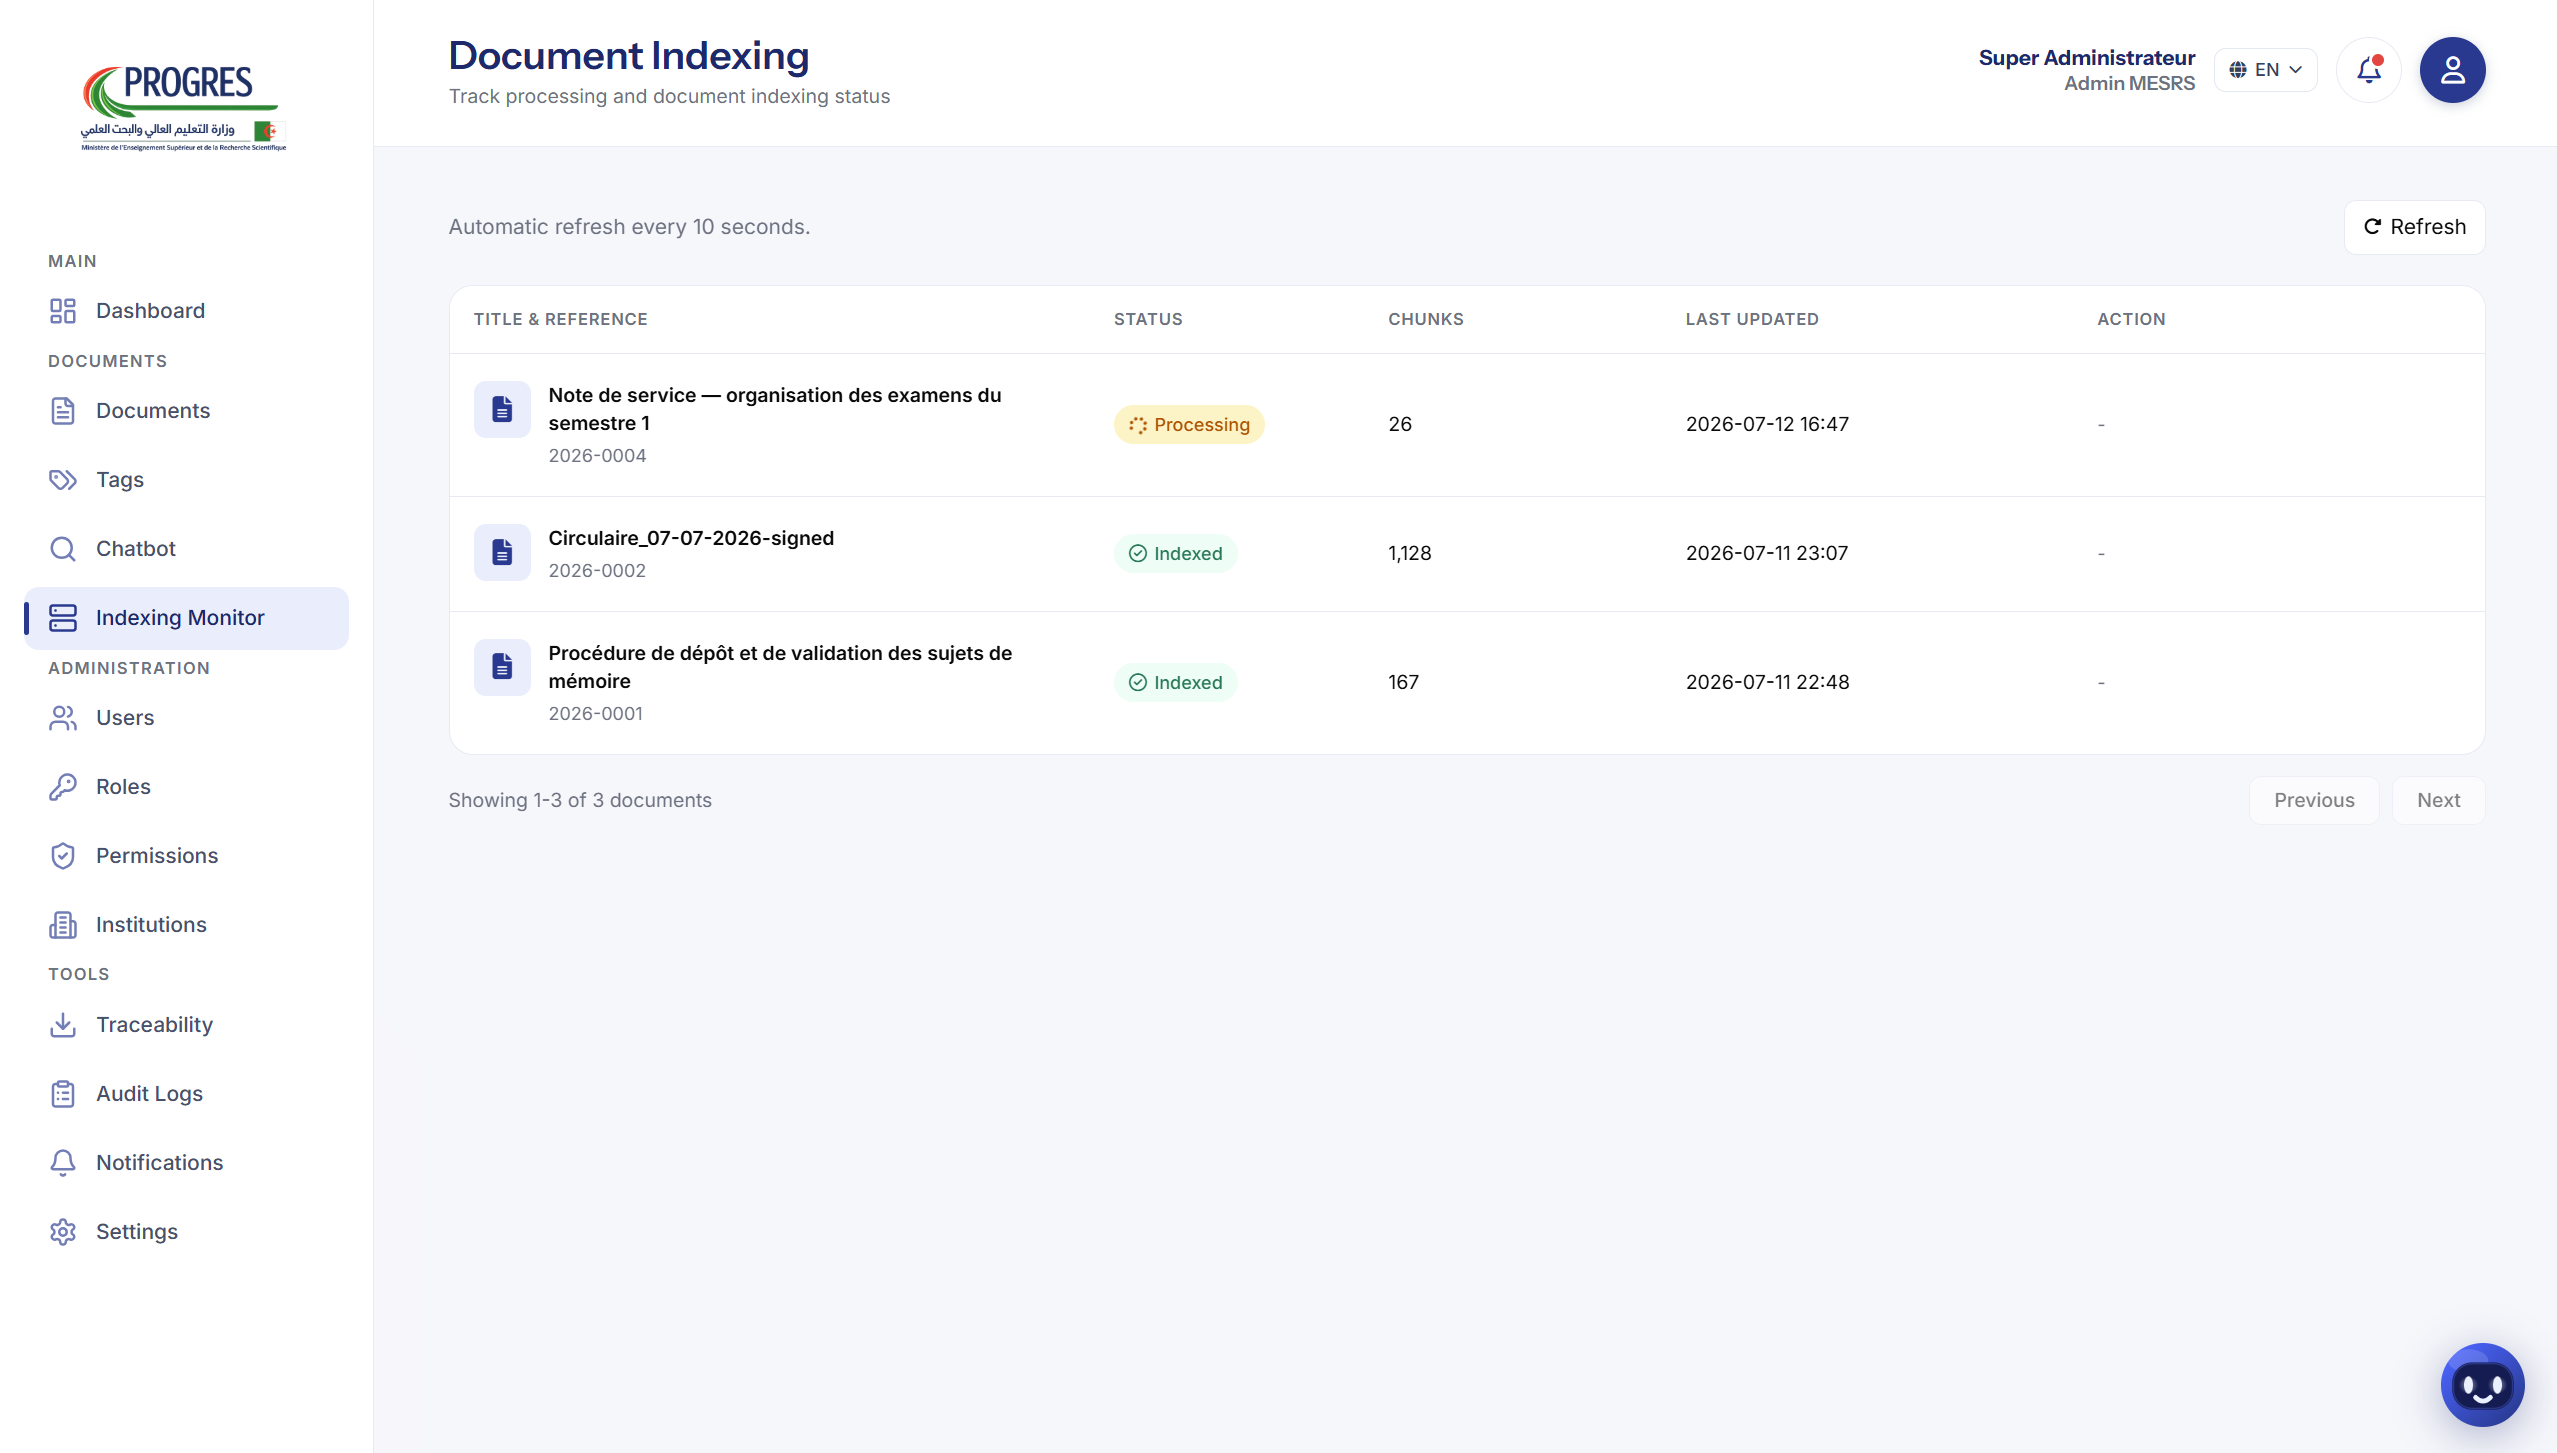
Task: Open Roles menu item
Action: pyautogui.click(x=186, y=787)
